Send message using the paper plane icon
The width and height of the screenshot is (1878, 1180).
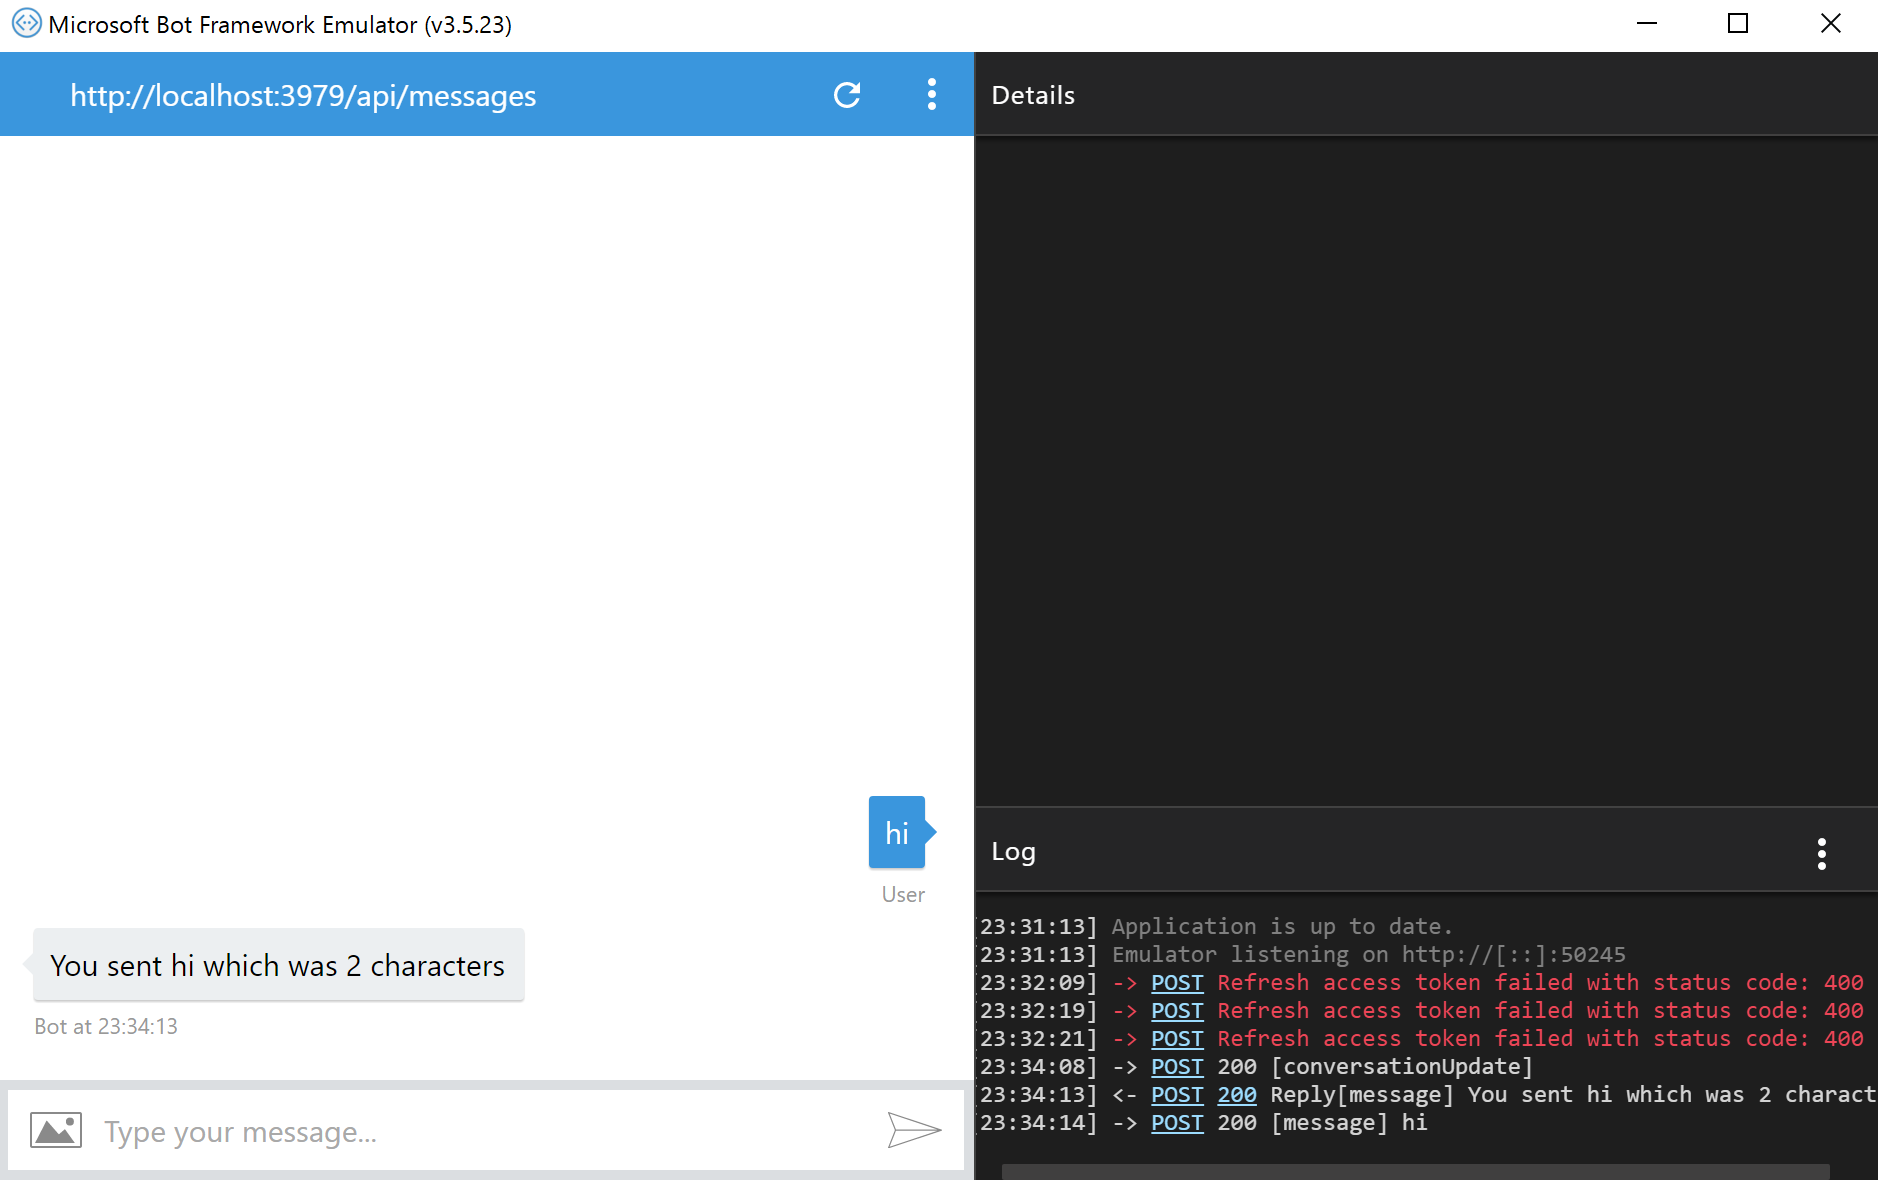coord(914,1130)
